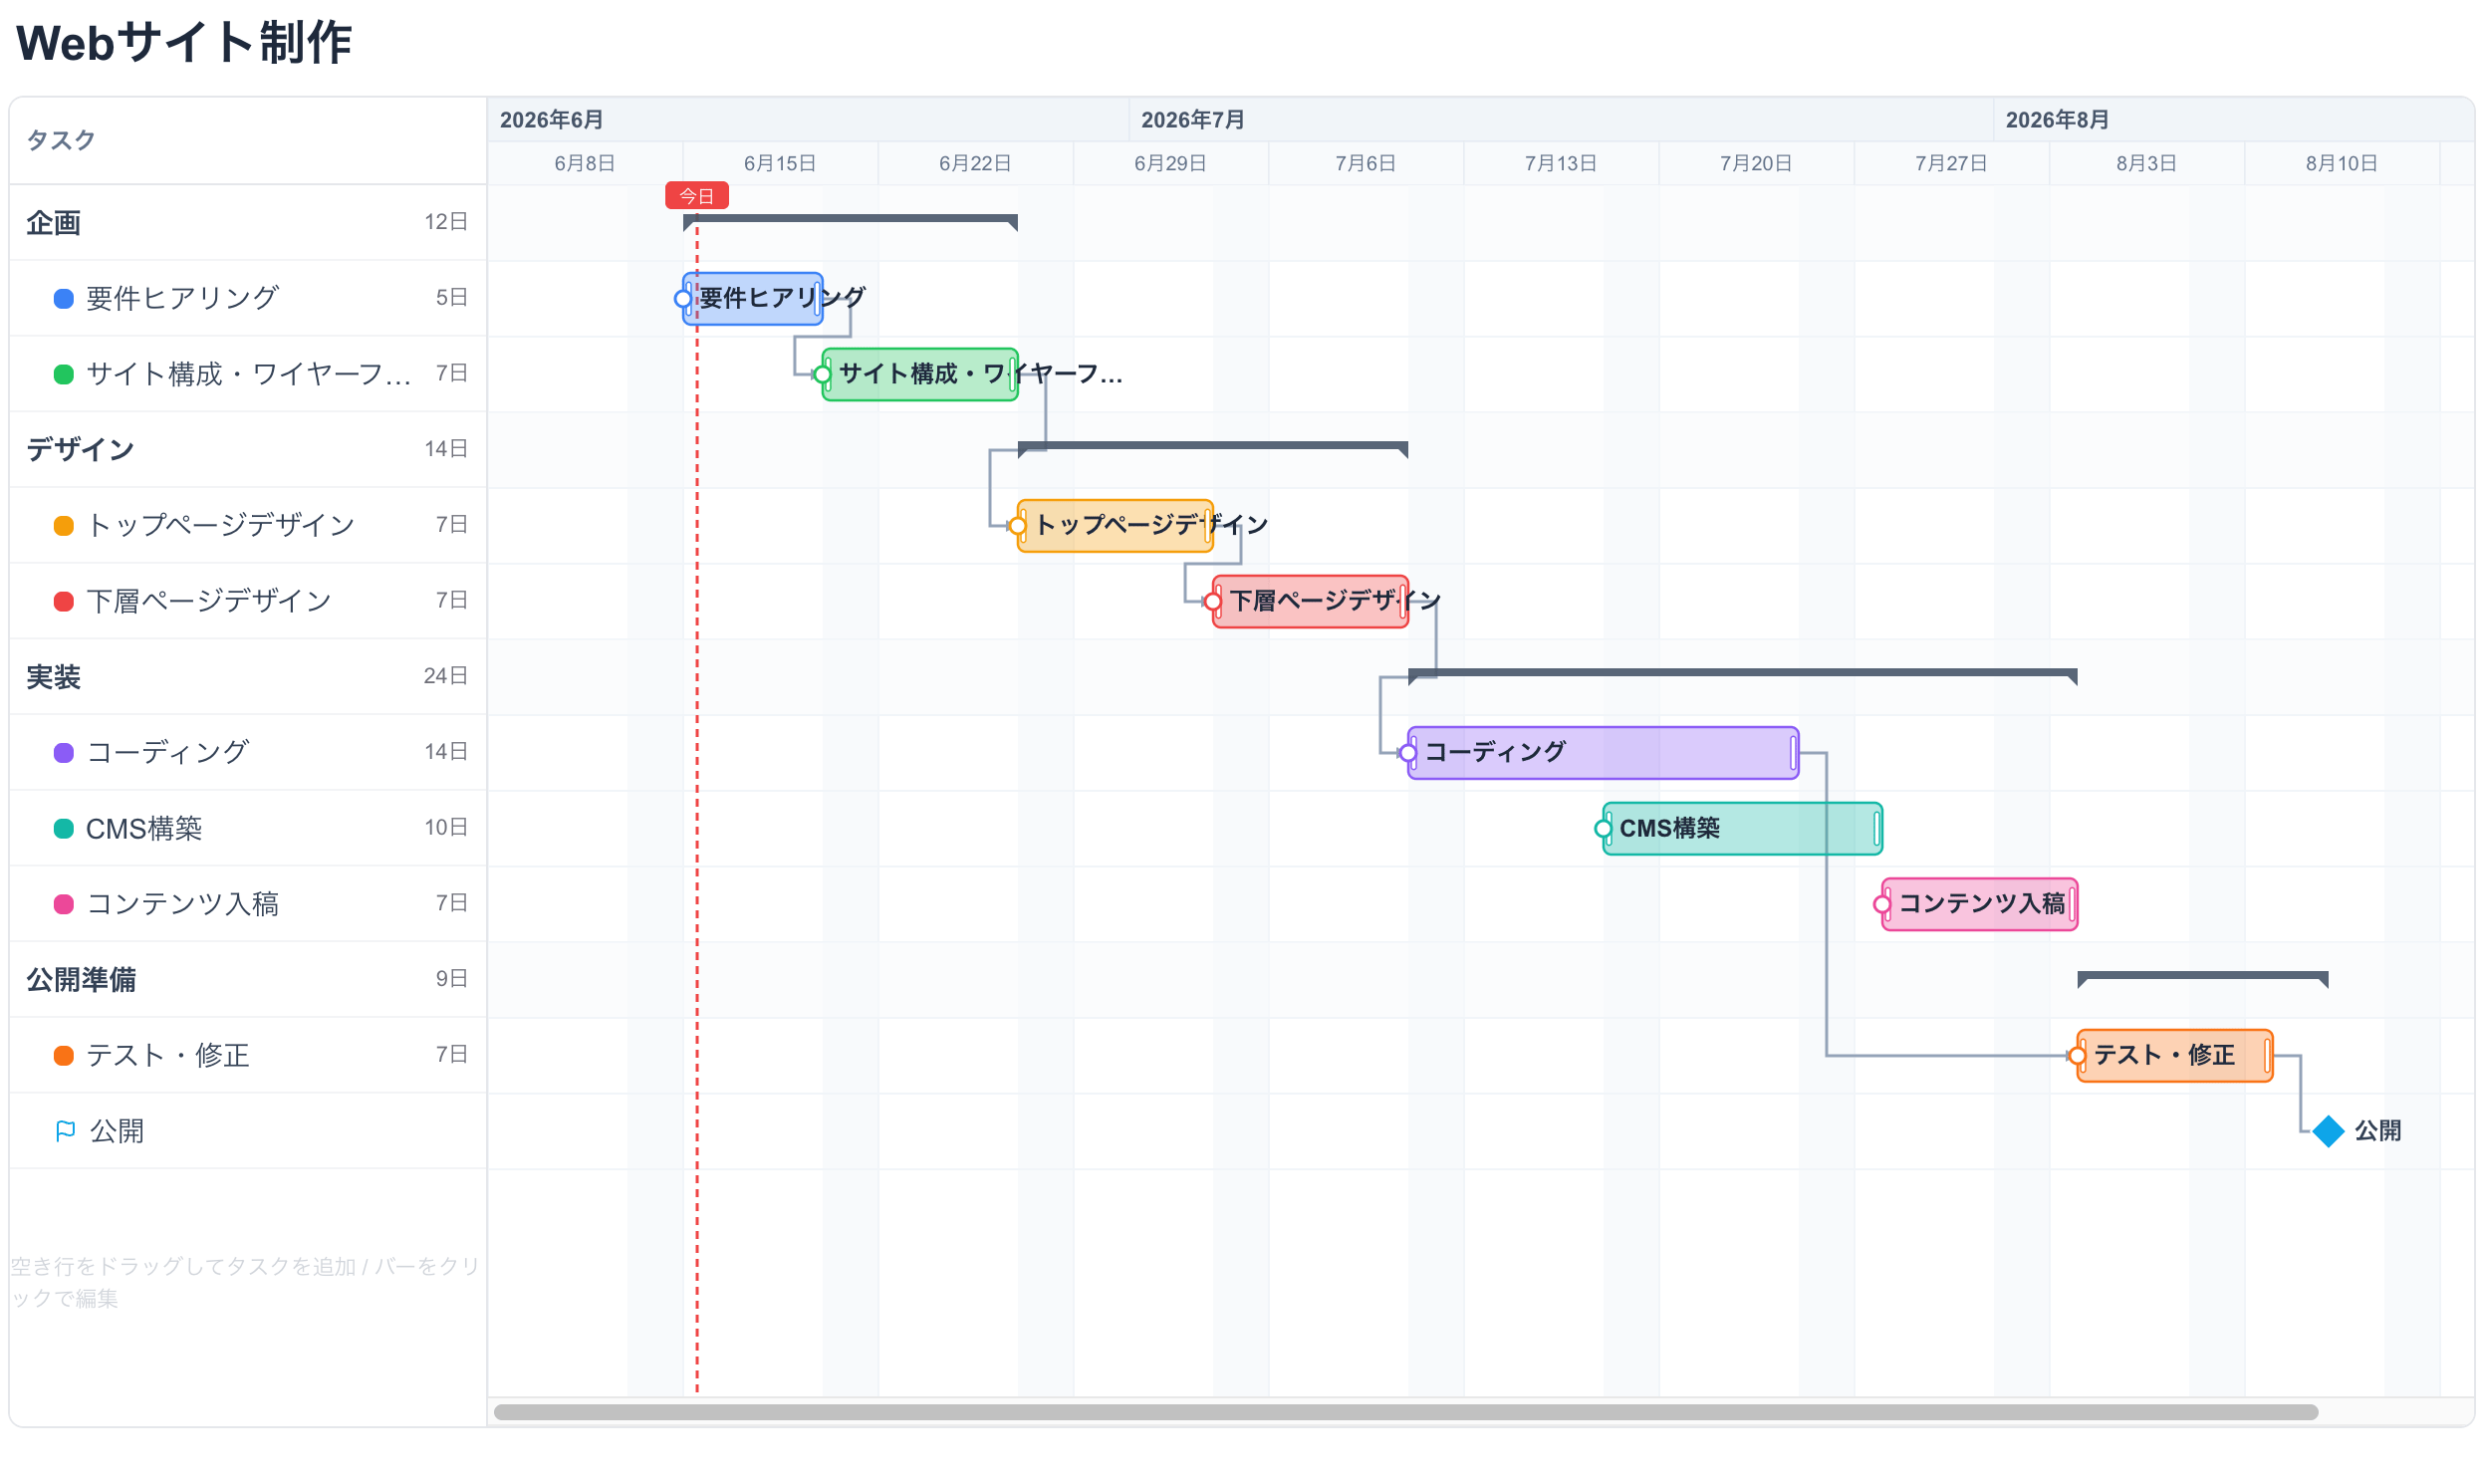Viewport: 2484px width, 1484px height.
Task: Click the blue dot next to 要件ヒアリング
Action: 63,298
